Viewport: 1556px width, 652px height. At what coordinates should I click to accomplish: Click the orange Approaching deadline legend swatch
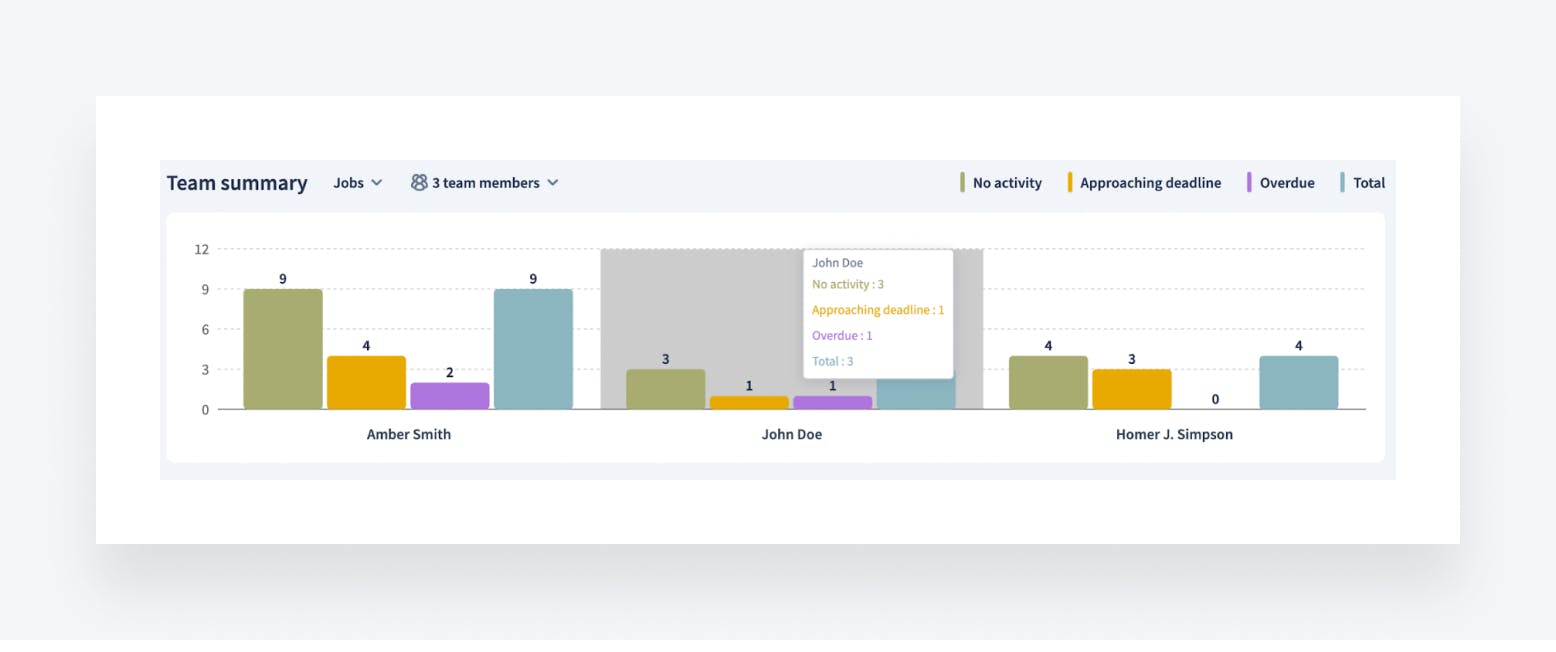click(1070, 183)
